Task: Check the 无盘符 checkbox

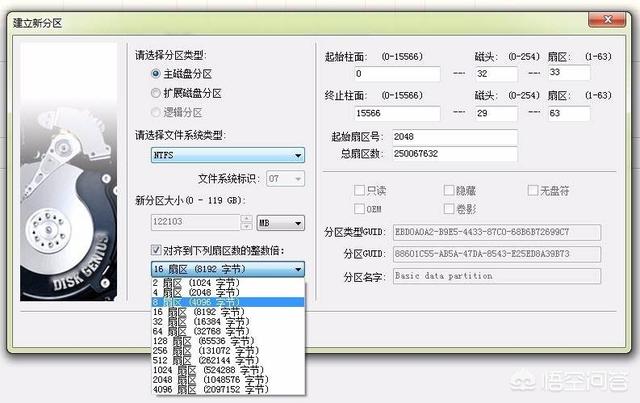Action: [533, 190]
